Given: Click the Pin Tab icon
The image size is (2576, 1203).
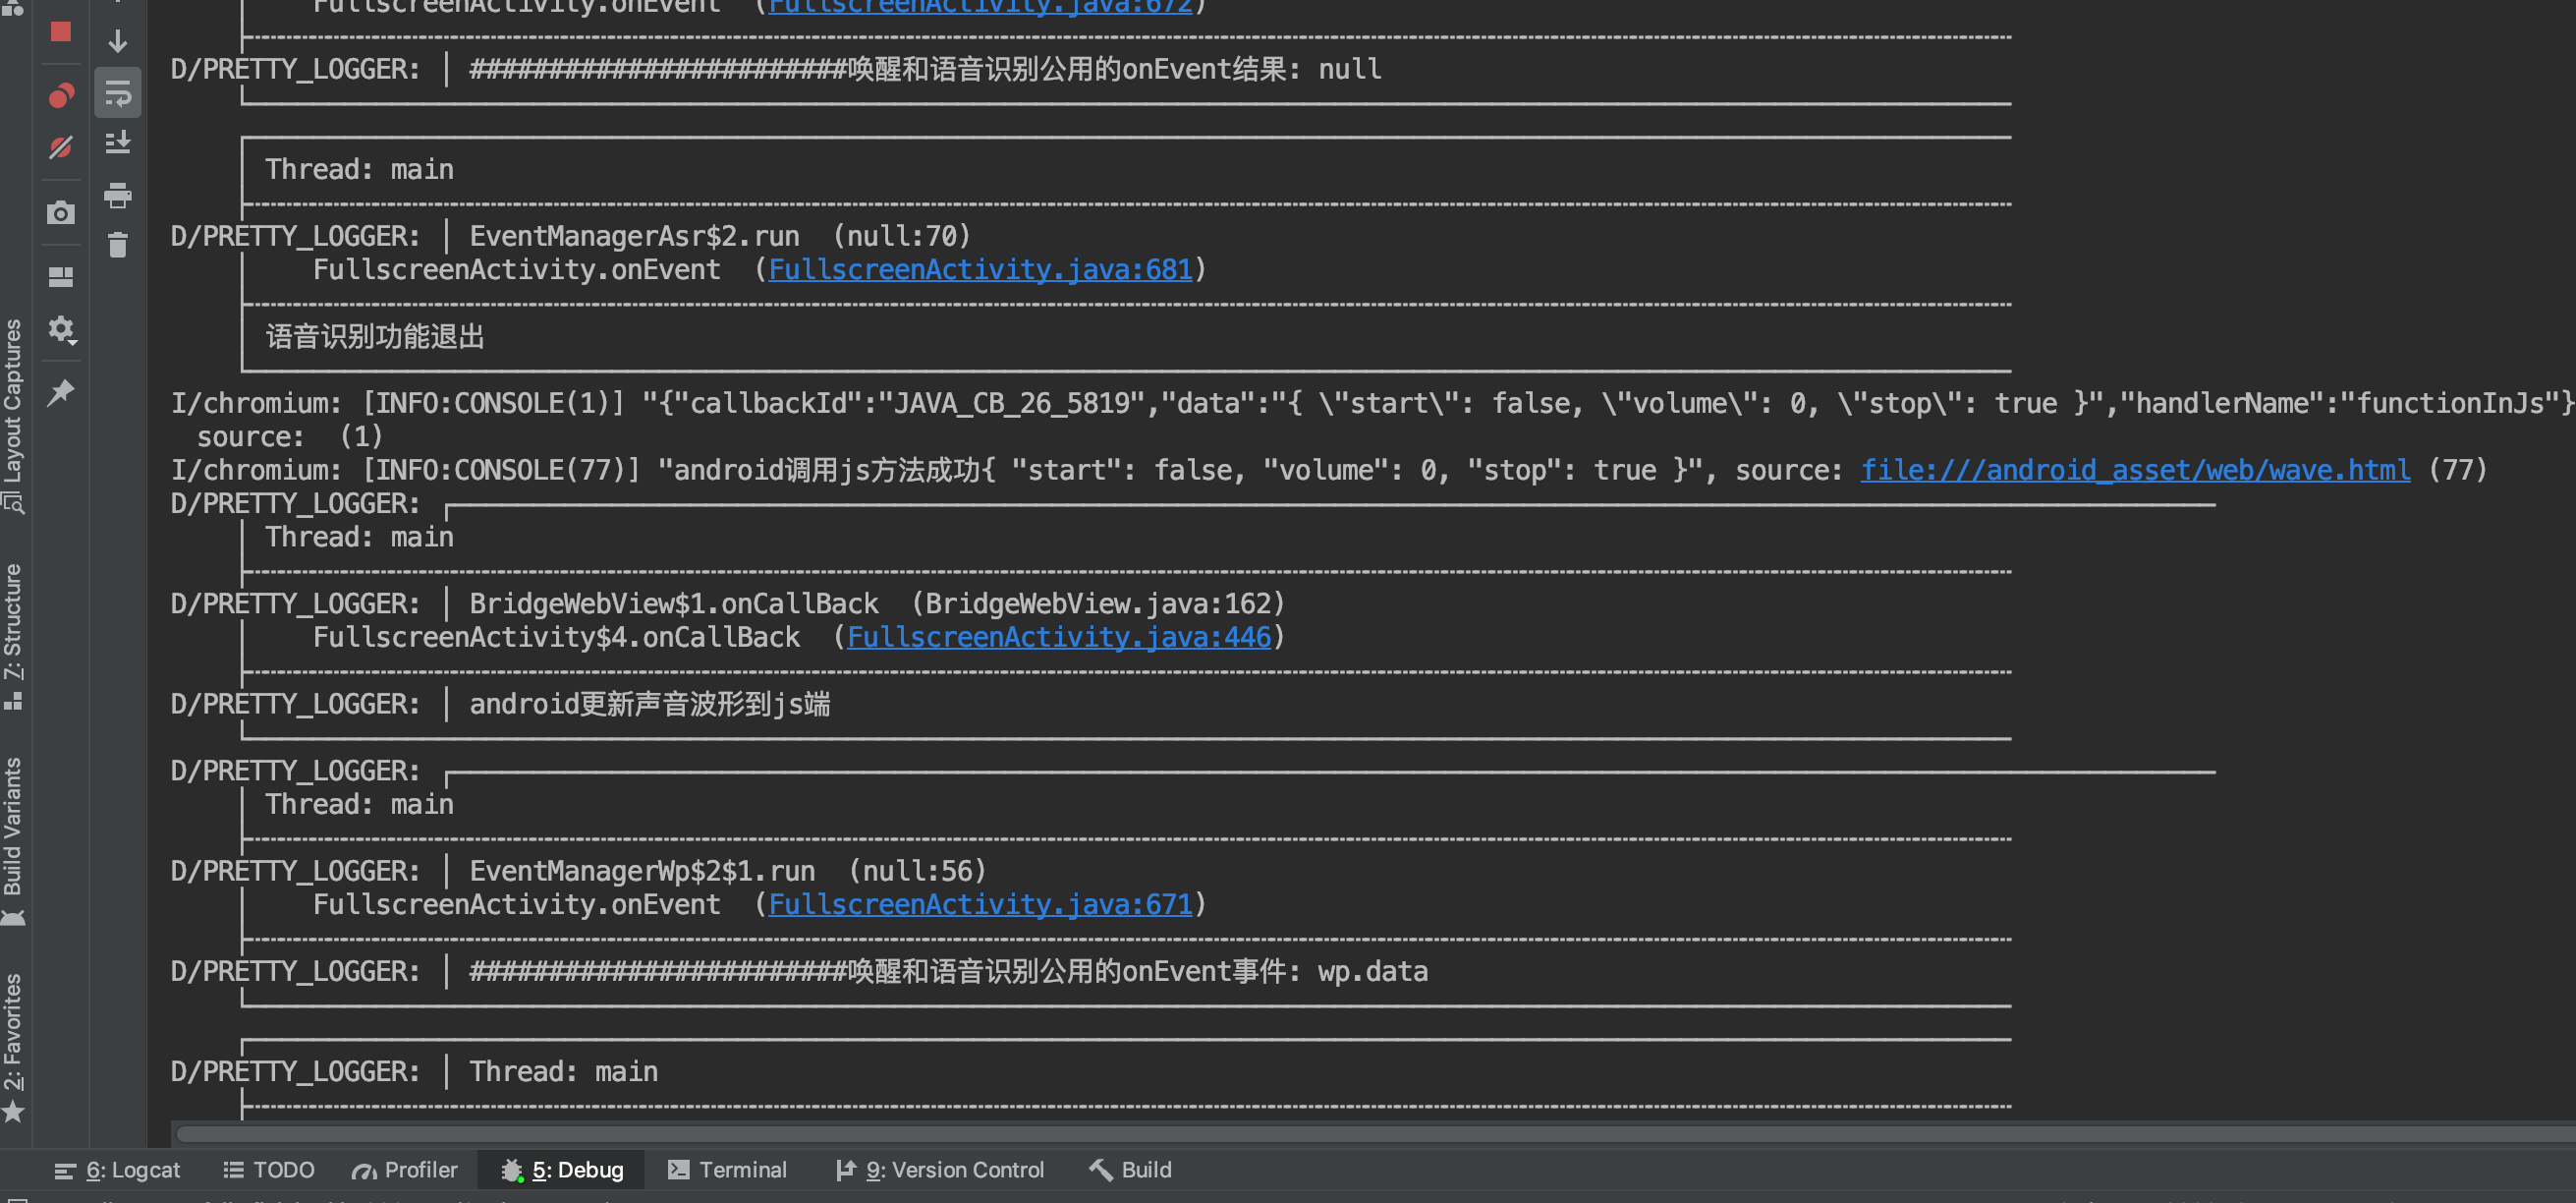Looking at the screenshot, I should (61, 392).
